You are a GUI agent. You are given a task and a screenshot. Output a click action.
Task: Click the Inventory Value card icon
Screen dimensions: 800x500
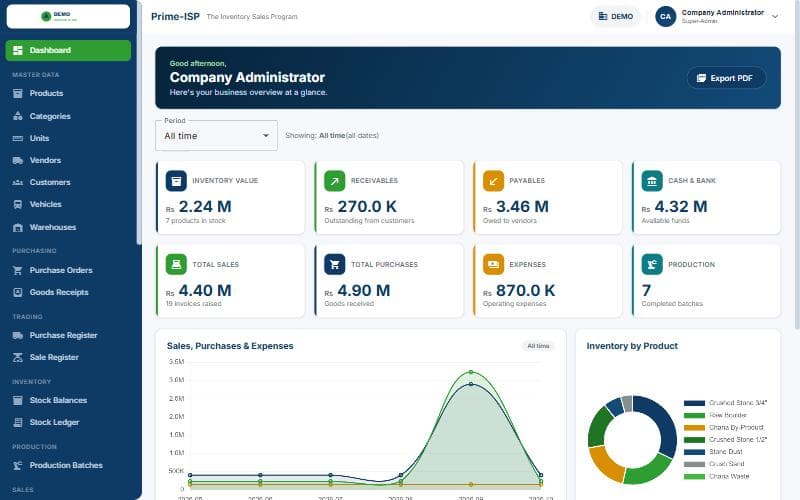coord(176,181)
